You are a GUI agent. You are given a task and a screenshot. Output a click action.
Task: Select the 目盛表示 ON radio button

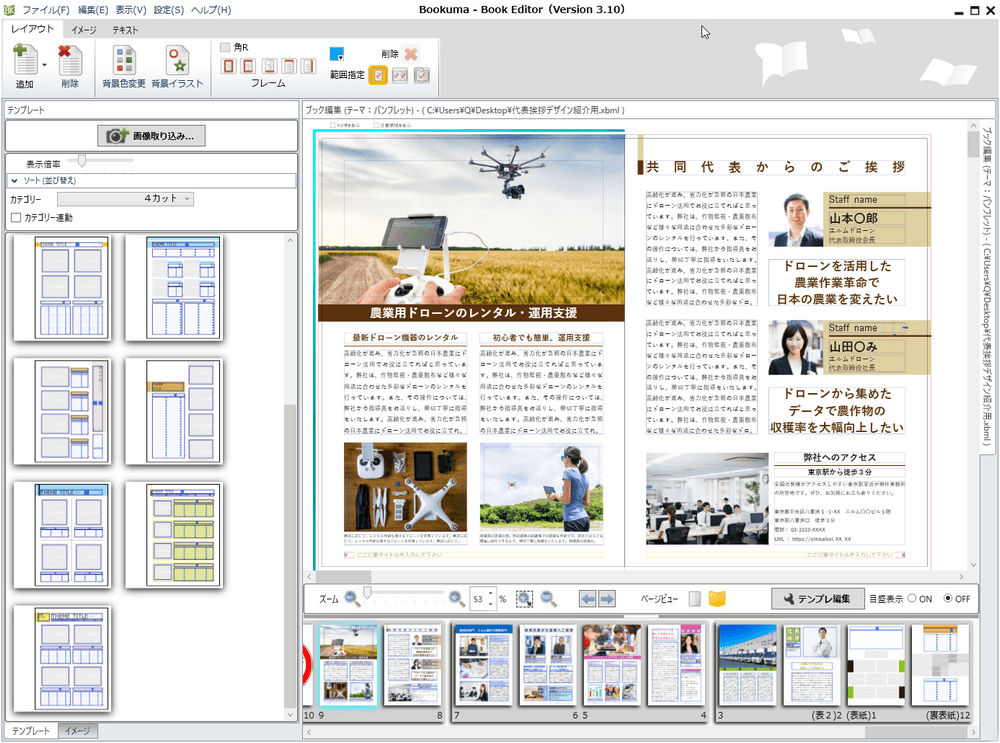(x=913, y=599)
